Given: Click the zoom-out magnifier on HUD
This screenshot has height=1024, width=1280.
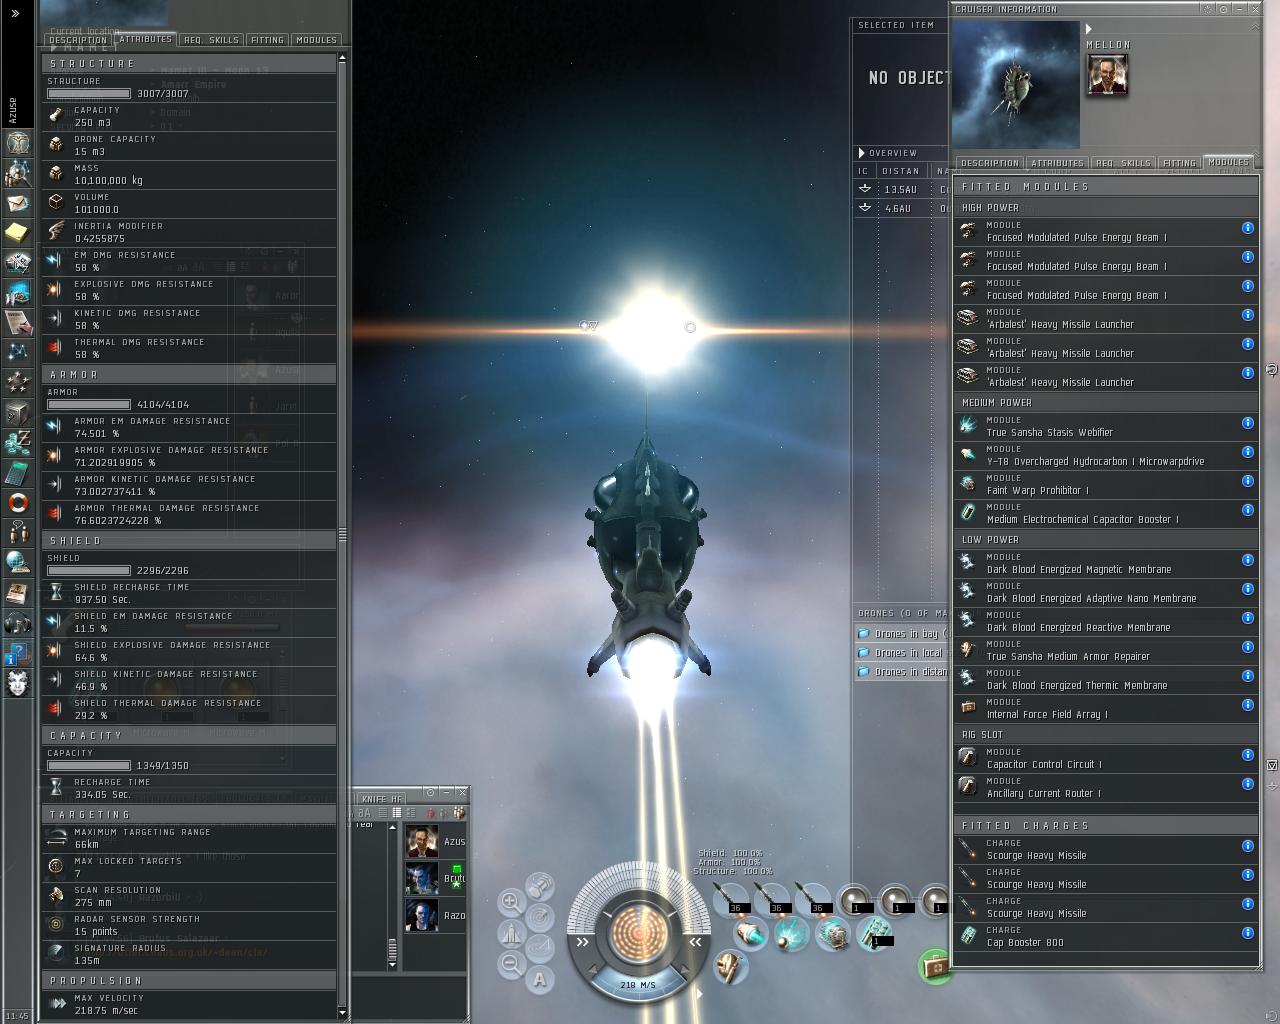Looking at the screenshot, I should [511, 964].
